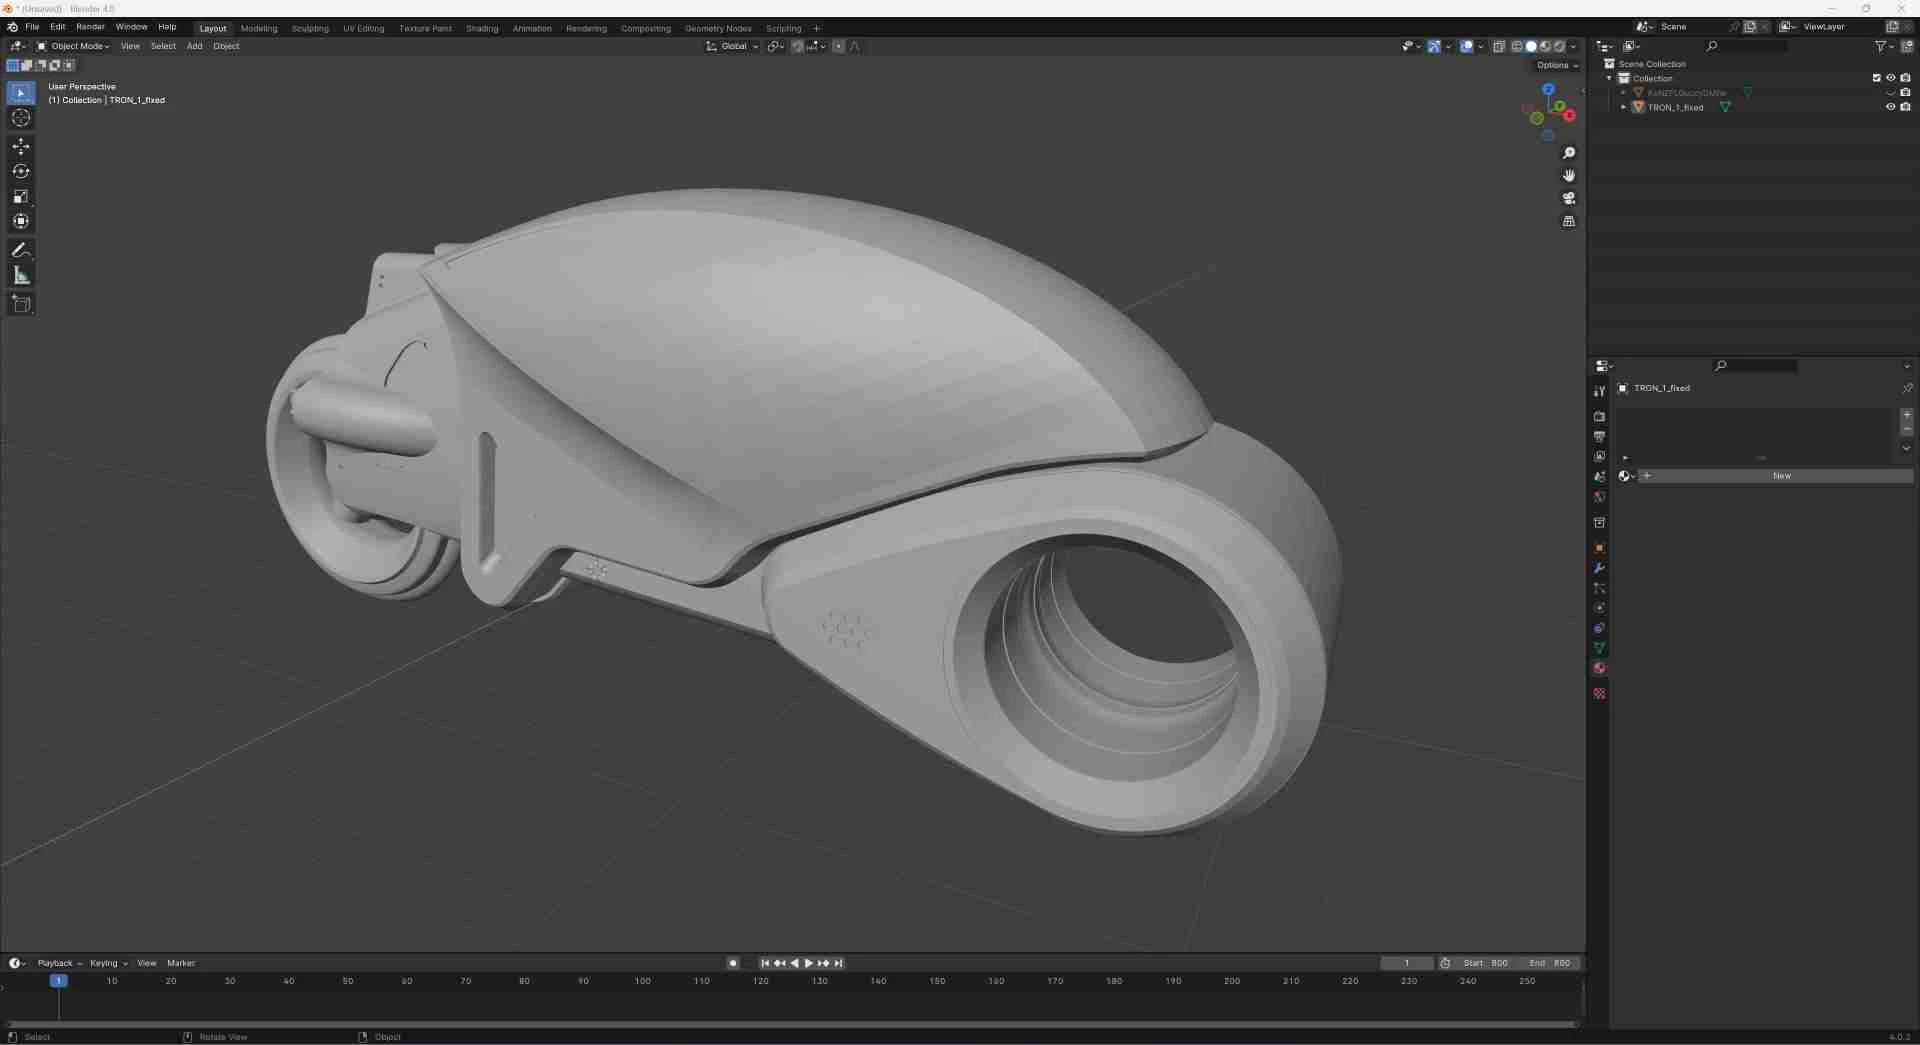1920x1045 pixels.
Task: Open the Tool properties tab
Action: click(1599, 391)
